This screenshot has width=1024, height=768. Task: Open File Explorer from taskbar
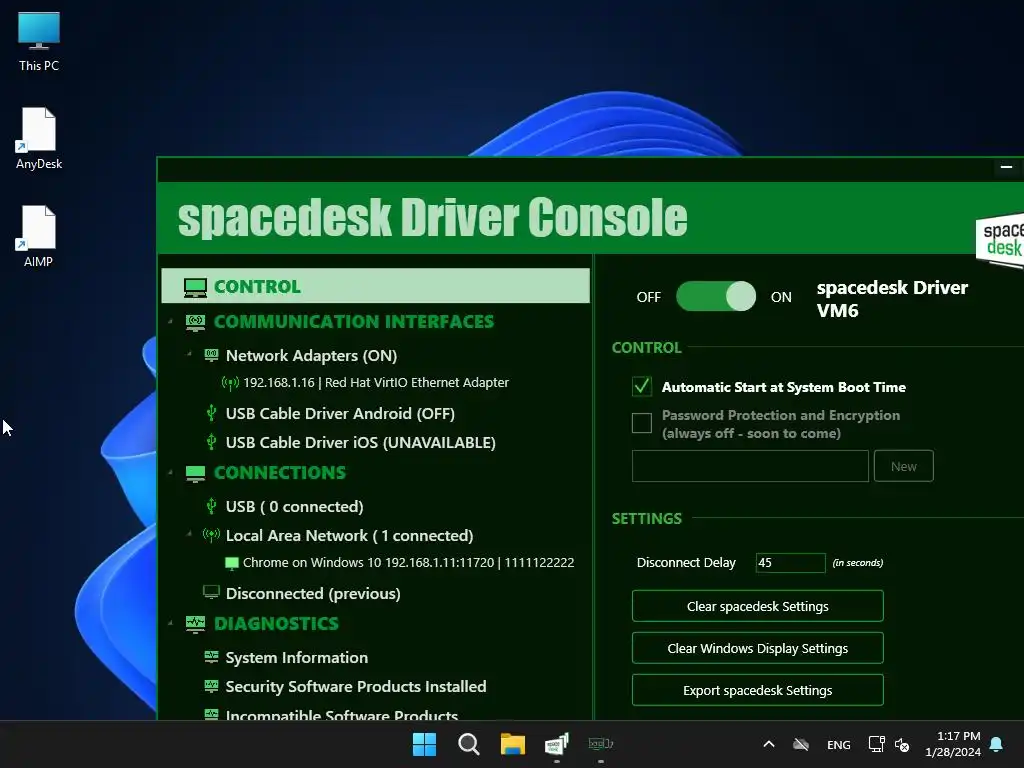[x=513, y=744]
